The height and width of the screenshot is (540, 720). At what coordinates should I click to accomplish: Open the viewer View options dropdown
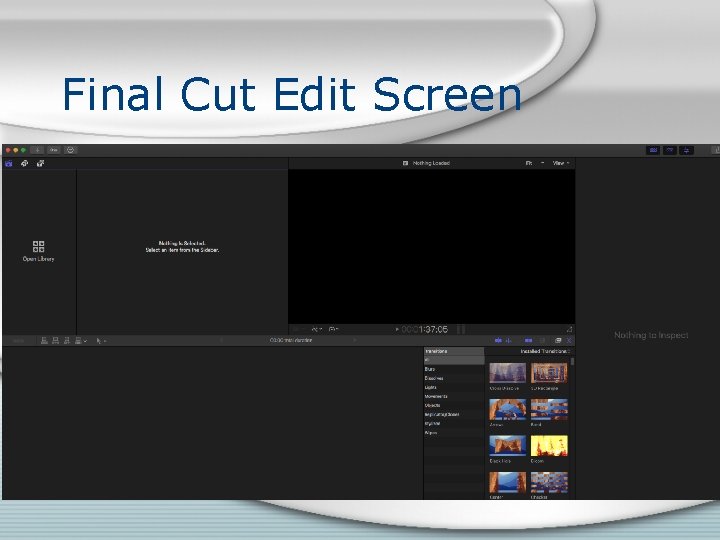(561, 163)
